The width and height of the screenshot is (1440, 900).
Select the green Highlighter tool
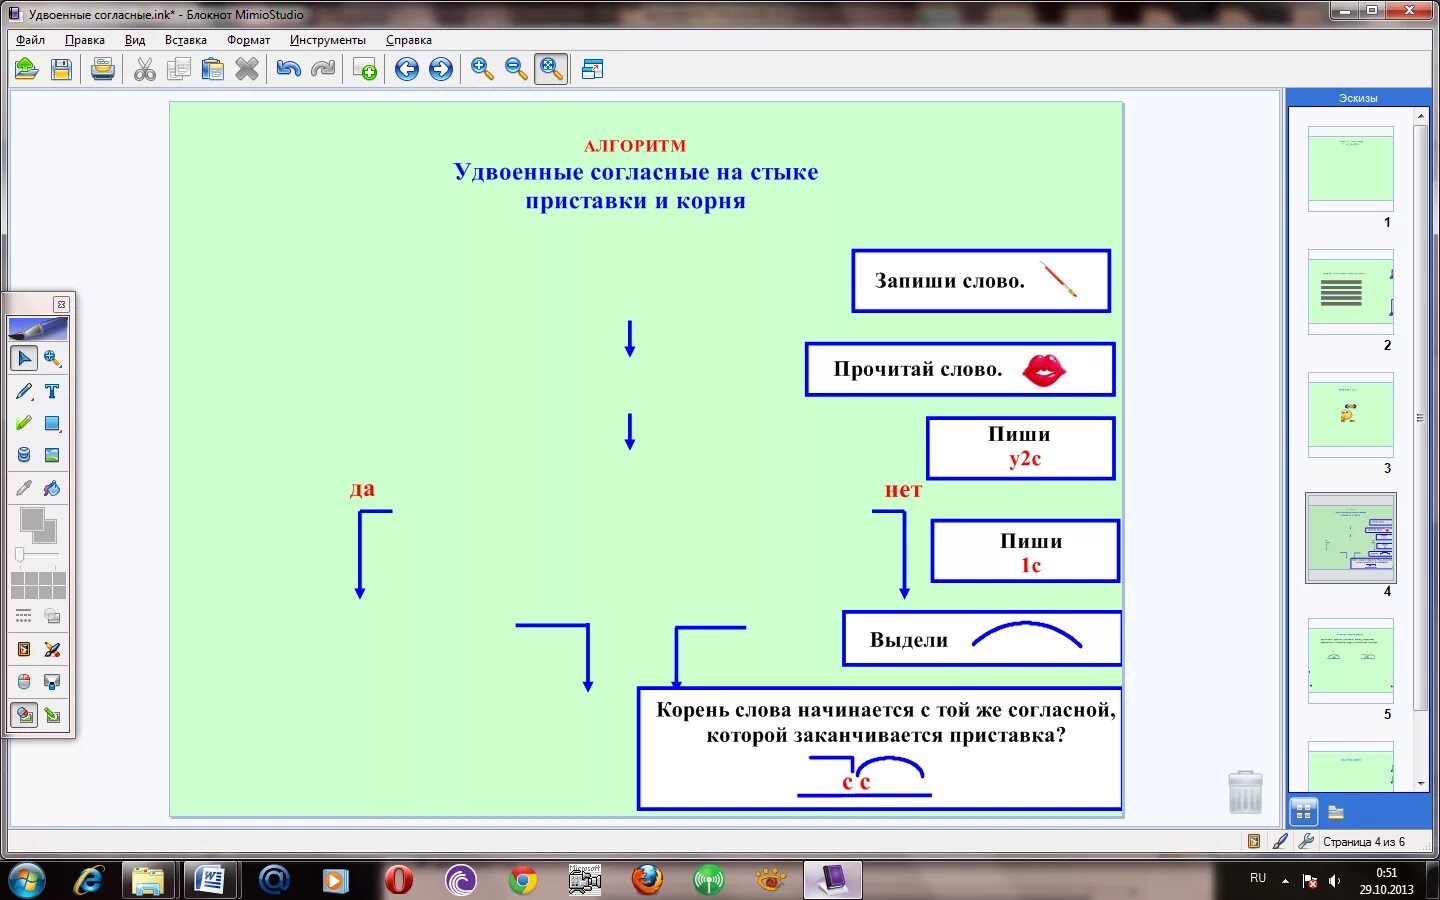pyautogui.click(x=24, y=423)
